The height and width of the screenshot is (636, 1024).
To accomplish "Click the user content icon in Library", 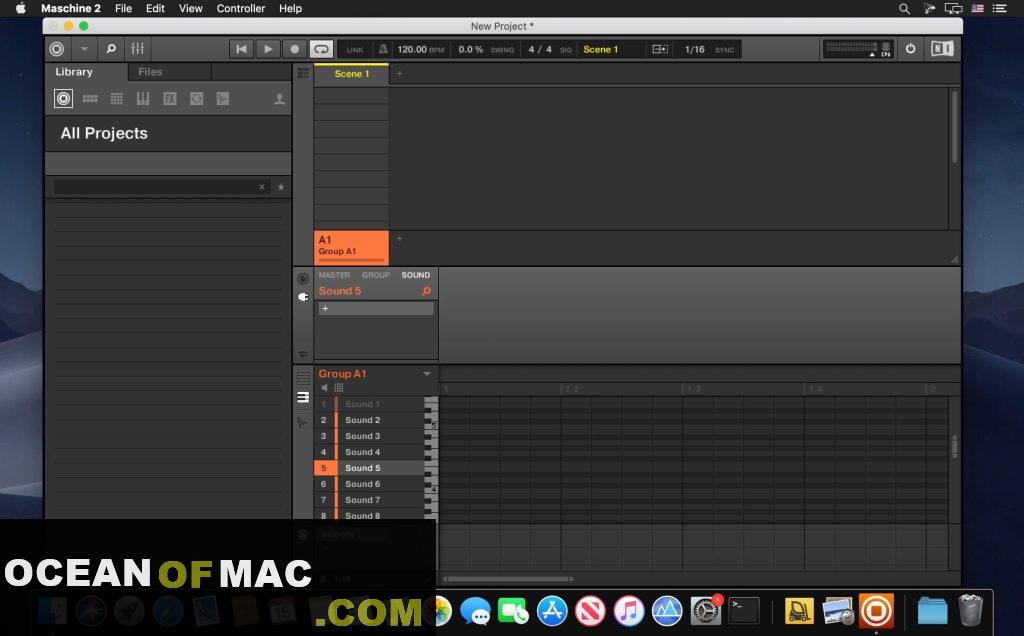I will (279, 99).
